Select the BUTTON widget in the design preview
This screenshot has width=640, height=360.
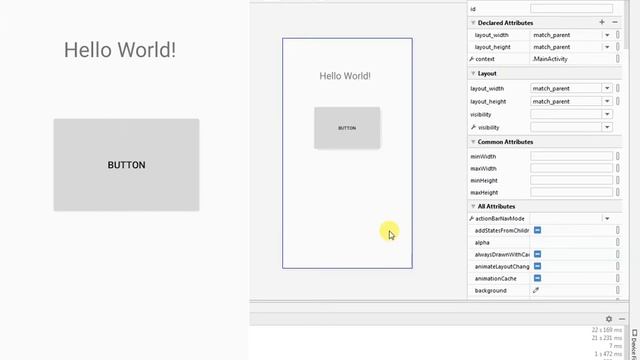(x=347, y=128)
